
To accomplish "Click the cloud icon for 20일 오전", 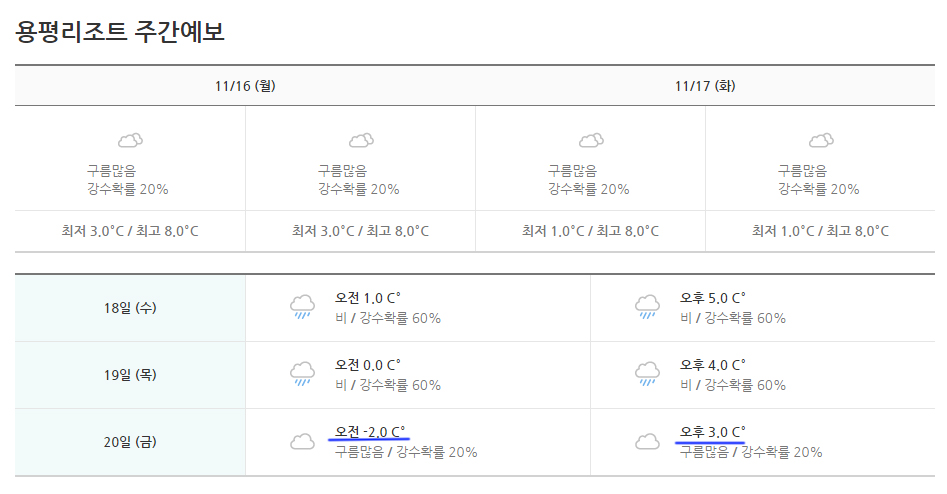I will tap(303, 442).
